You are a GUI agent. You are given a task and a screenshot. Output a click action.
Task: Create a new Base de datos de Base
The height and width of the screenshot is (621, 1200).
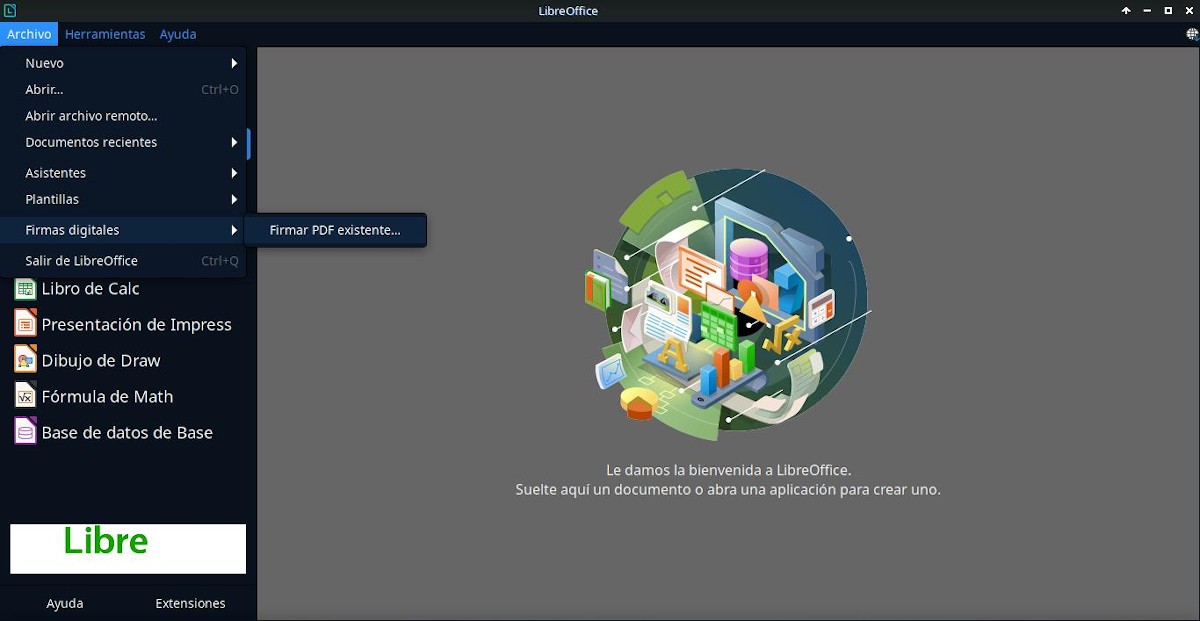pyautogui.click(x=127, y=432)
